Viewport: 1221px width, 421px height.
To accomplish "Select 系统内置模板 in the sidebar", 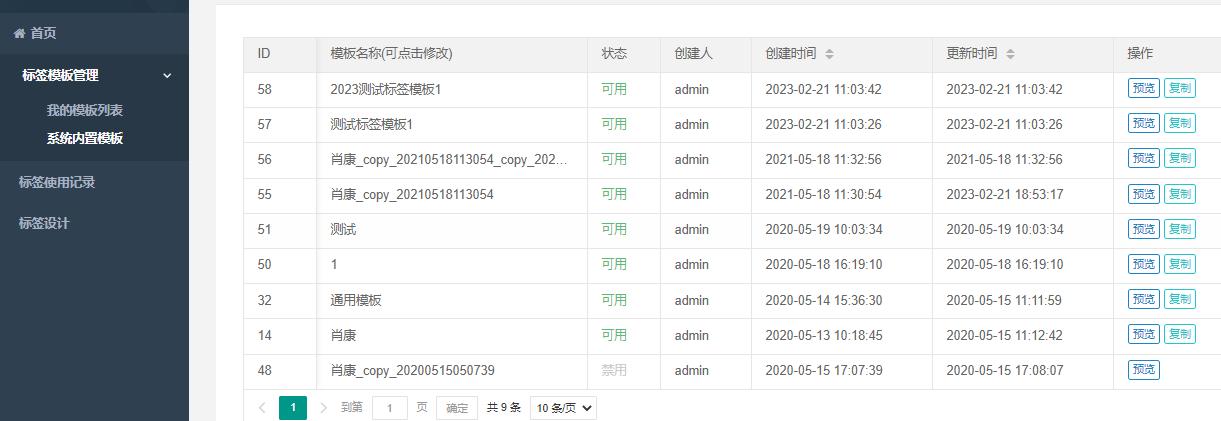I will coord(85,138).
